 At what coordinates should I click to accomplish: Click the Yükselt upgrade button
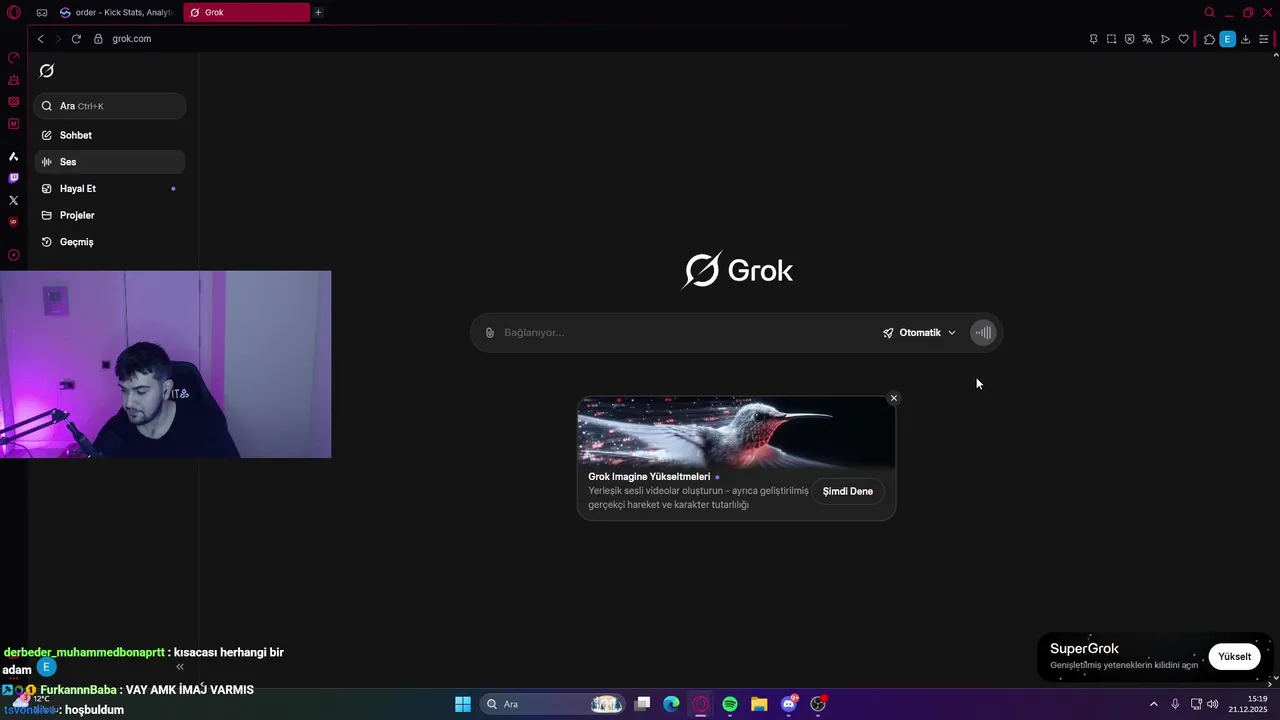coord(1234,657)
